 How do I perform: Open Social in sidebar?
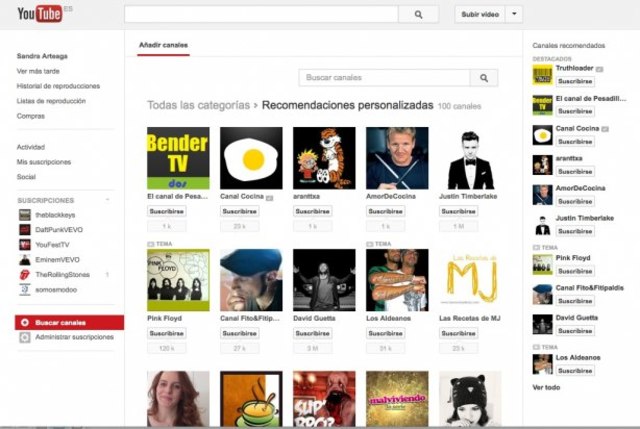click(x=26, y=177)
